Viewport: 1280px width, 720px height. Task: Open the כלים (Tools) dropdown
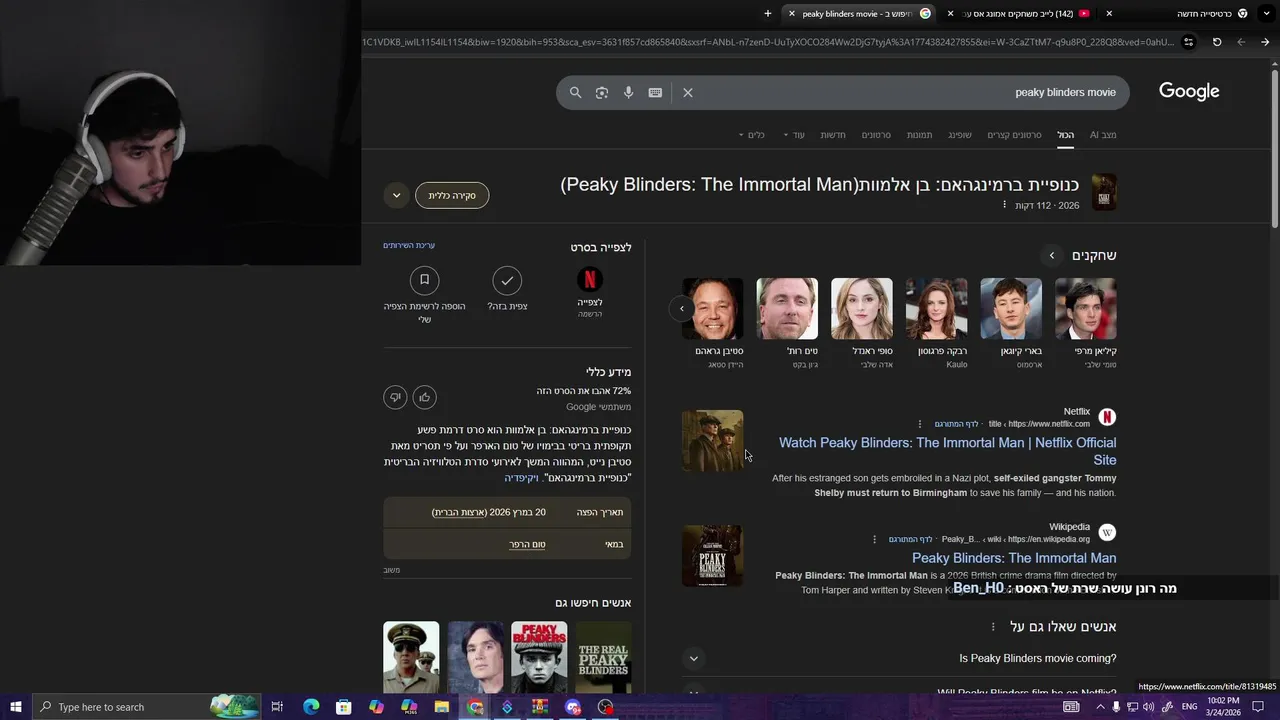coord(751,135)
